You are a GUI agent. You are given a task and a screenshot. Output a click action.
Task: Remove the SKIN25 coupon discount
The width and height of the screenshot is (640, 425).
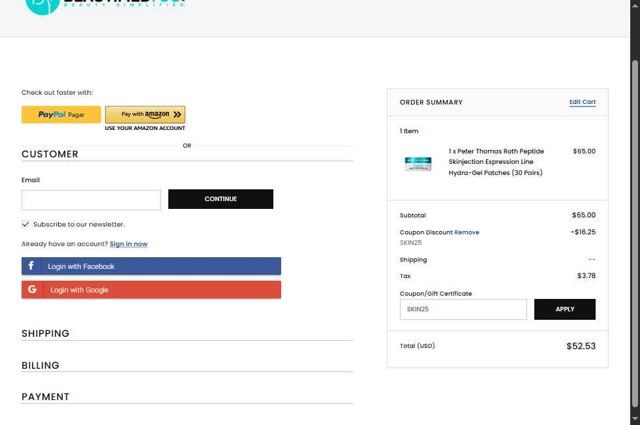tap(467, 232)
